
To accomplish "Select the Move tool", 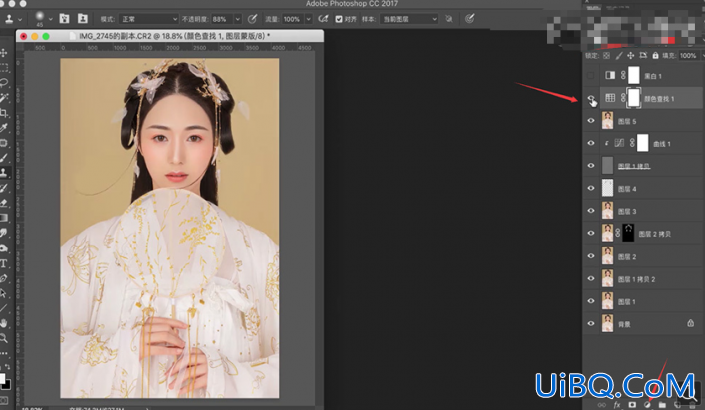I will (4, 53).
